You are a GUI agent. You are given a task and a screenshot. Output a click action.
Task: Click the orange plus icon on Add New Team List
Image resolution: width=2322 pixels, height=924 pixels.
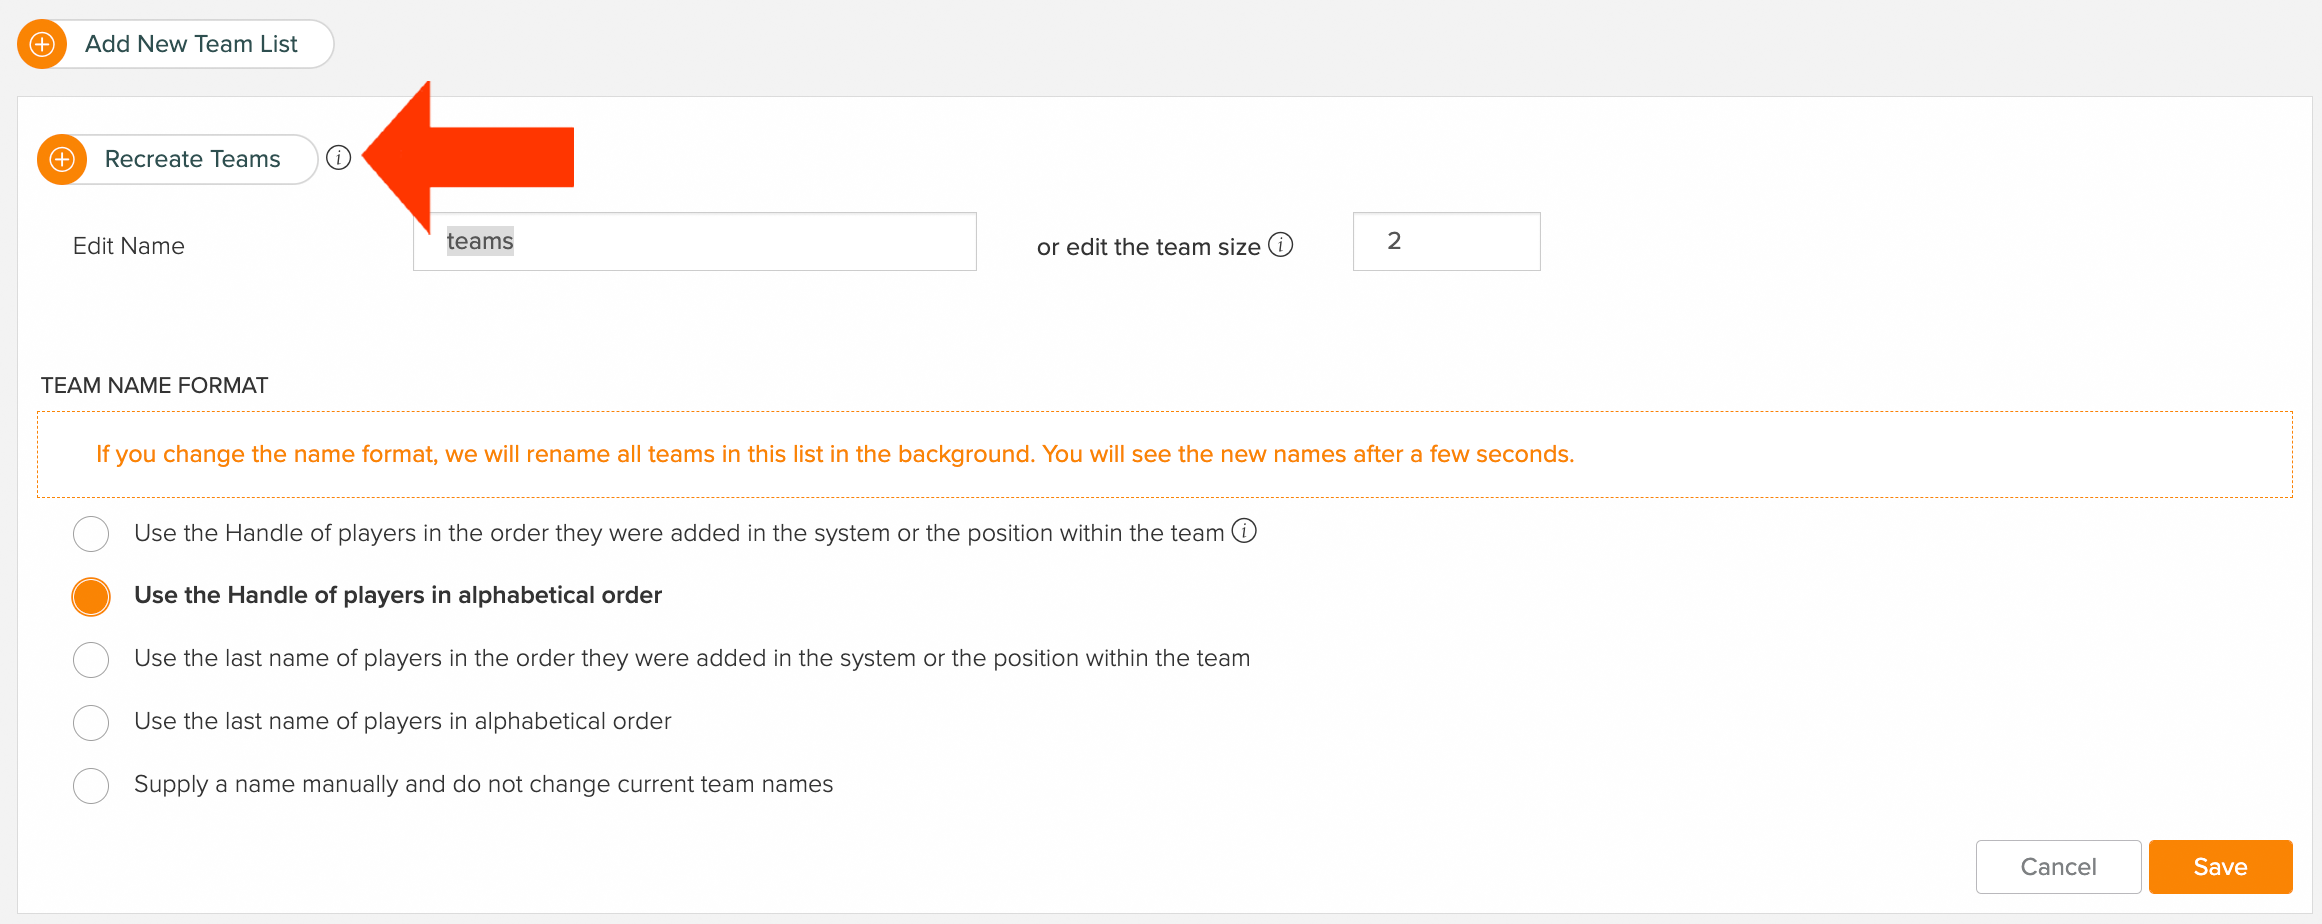tap(42, 44)
